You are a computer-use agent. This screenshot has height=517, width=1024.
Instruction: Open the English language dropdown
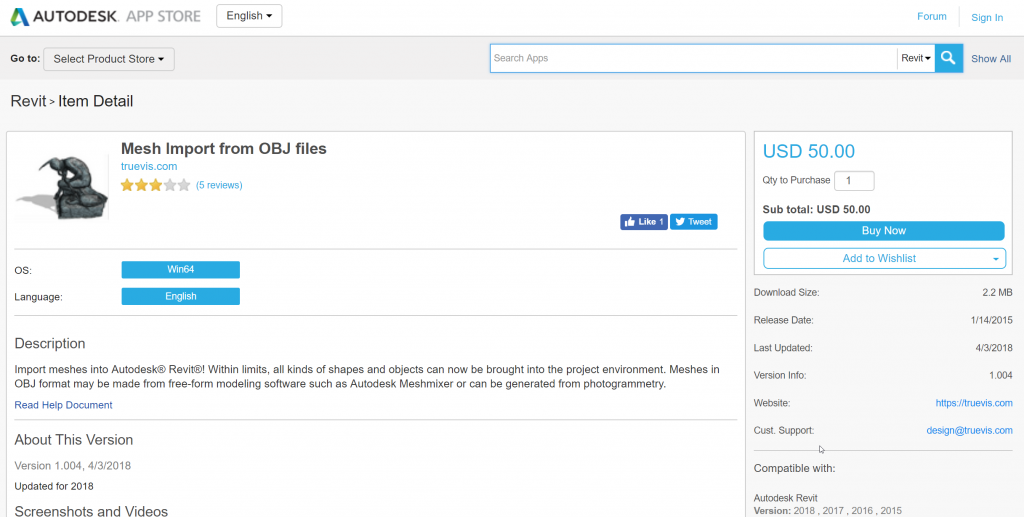pyautogui.click(x=249, y=16)
